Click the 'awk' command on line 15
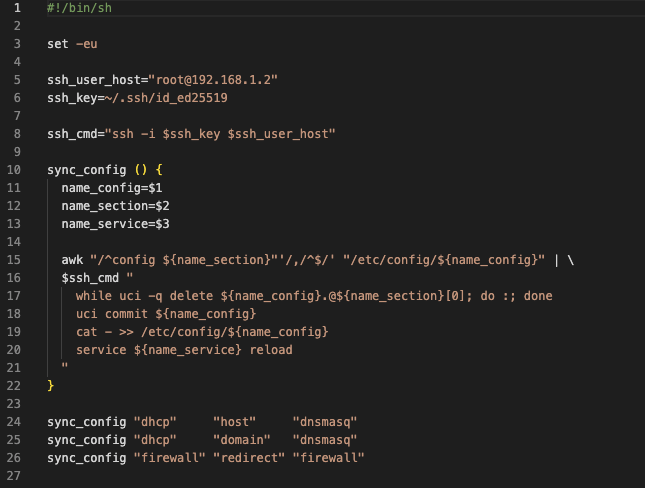The image size is (645, 488). coord(72,260)
